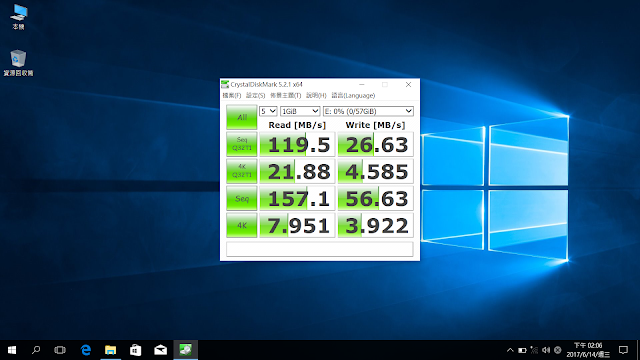The image size is (640, 360).
Task: Select the Recycle Bin desktop icon
Action: point(18,63)
